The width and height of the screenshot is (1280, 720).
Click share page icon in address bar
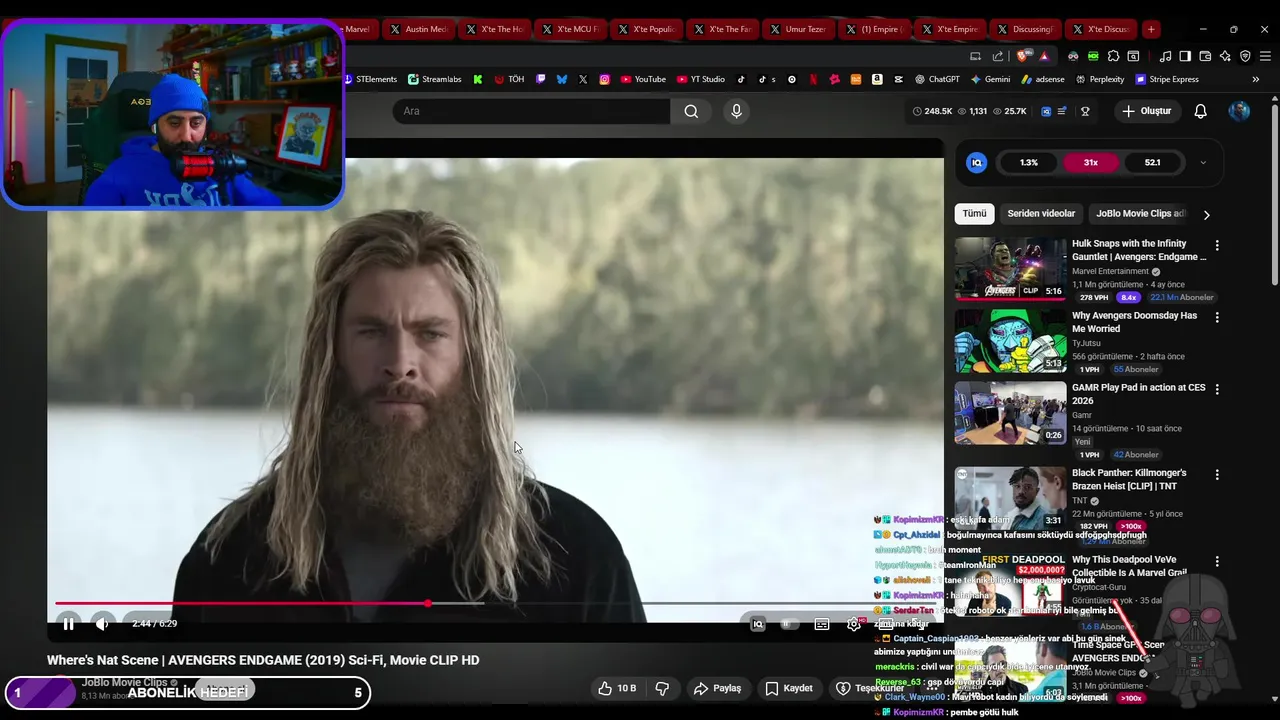[998, 56]
